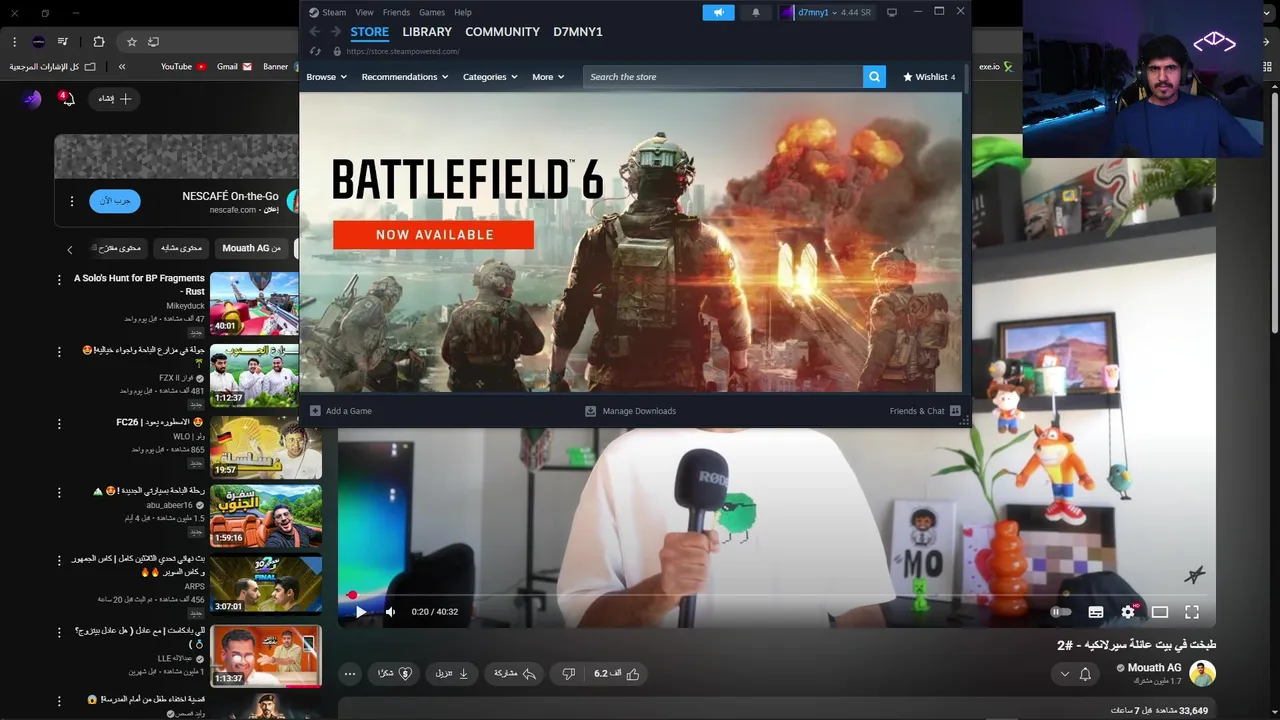Go forward in Steam store navigation

click(336, 32)
